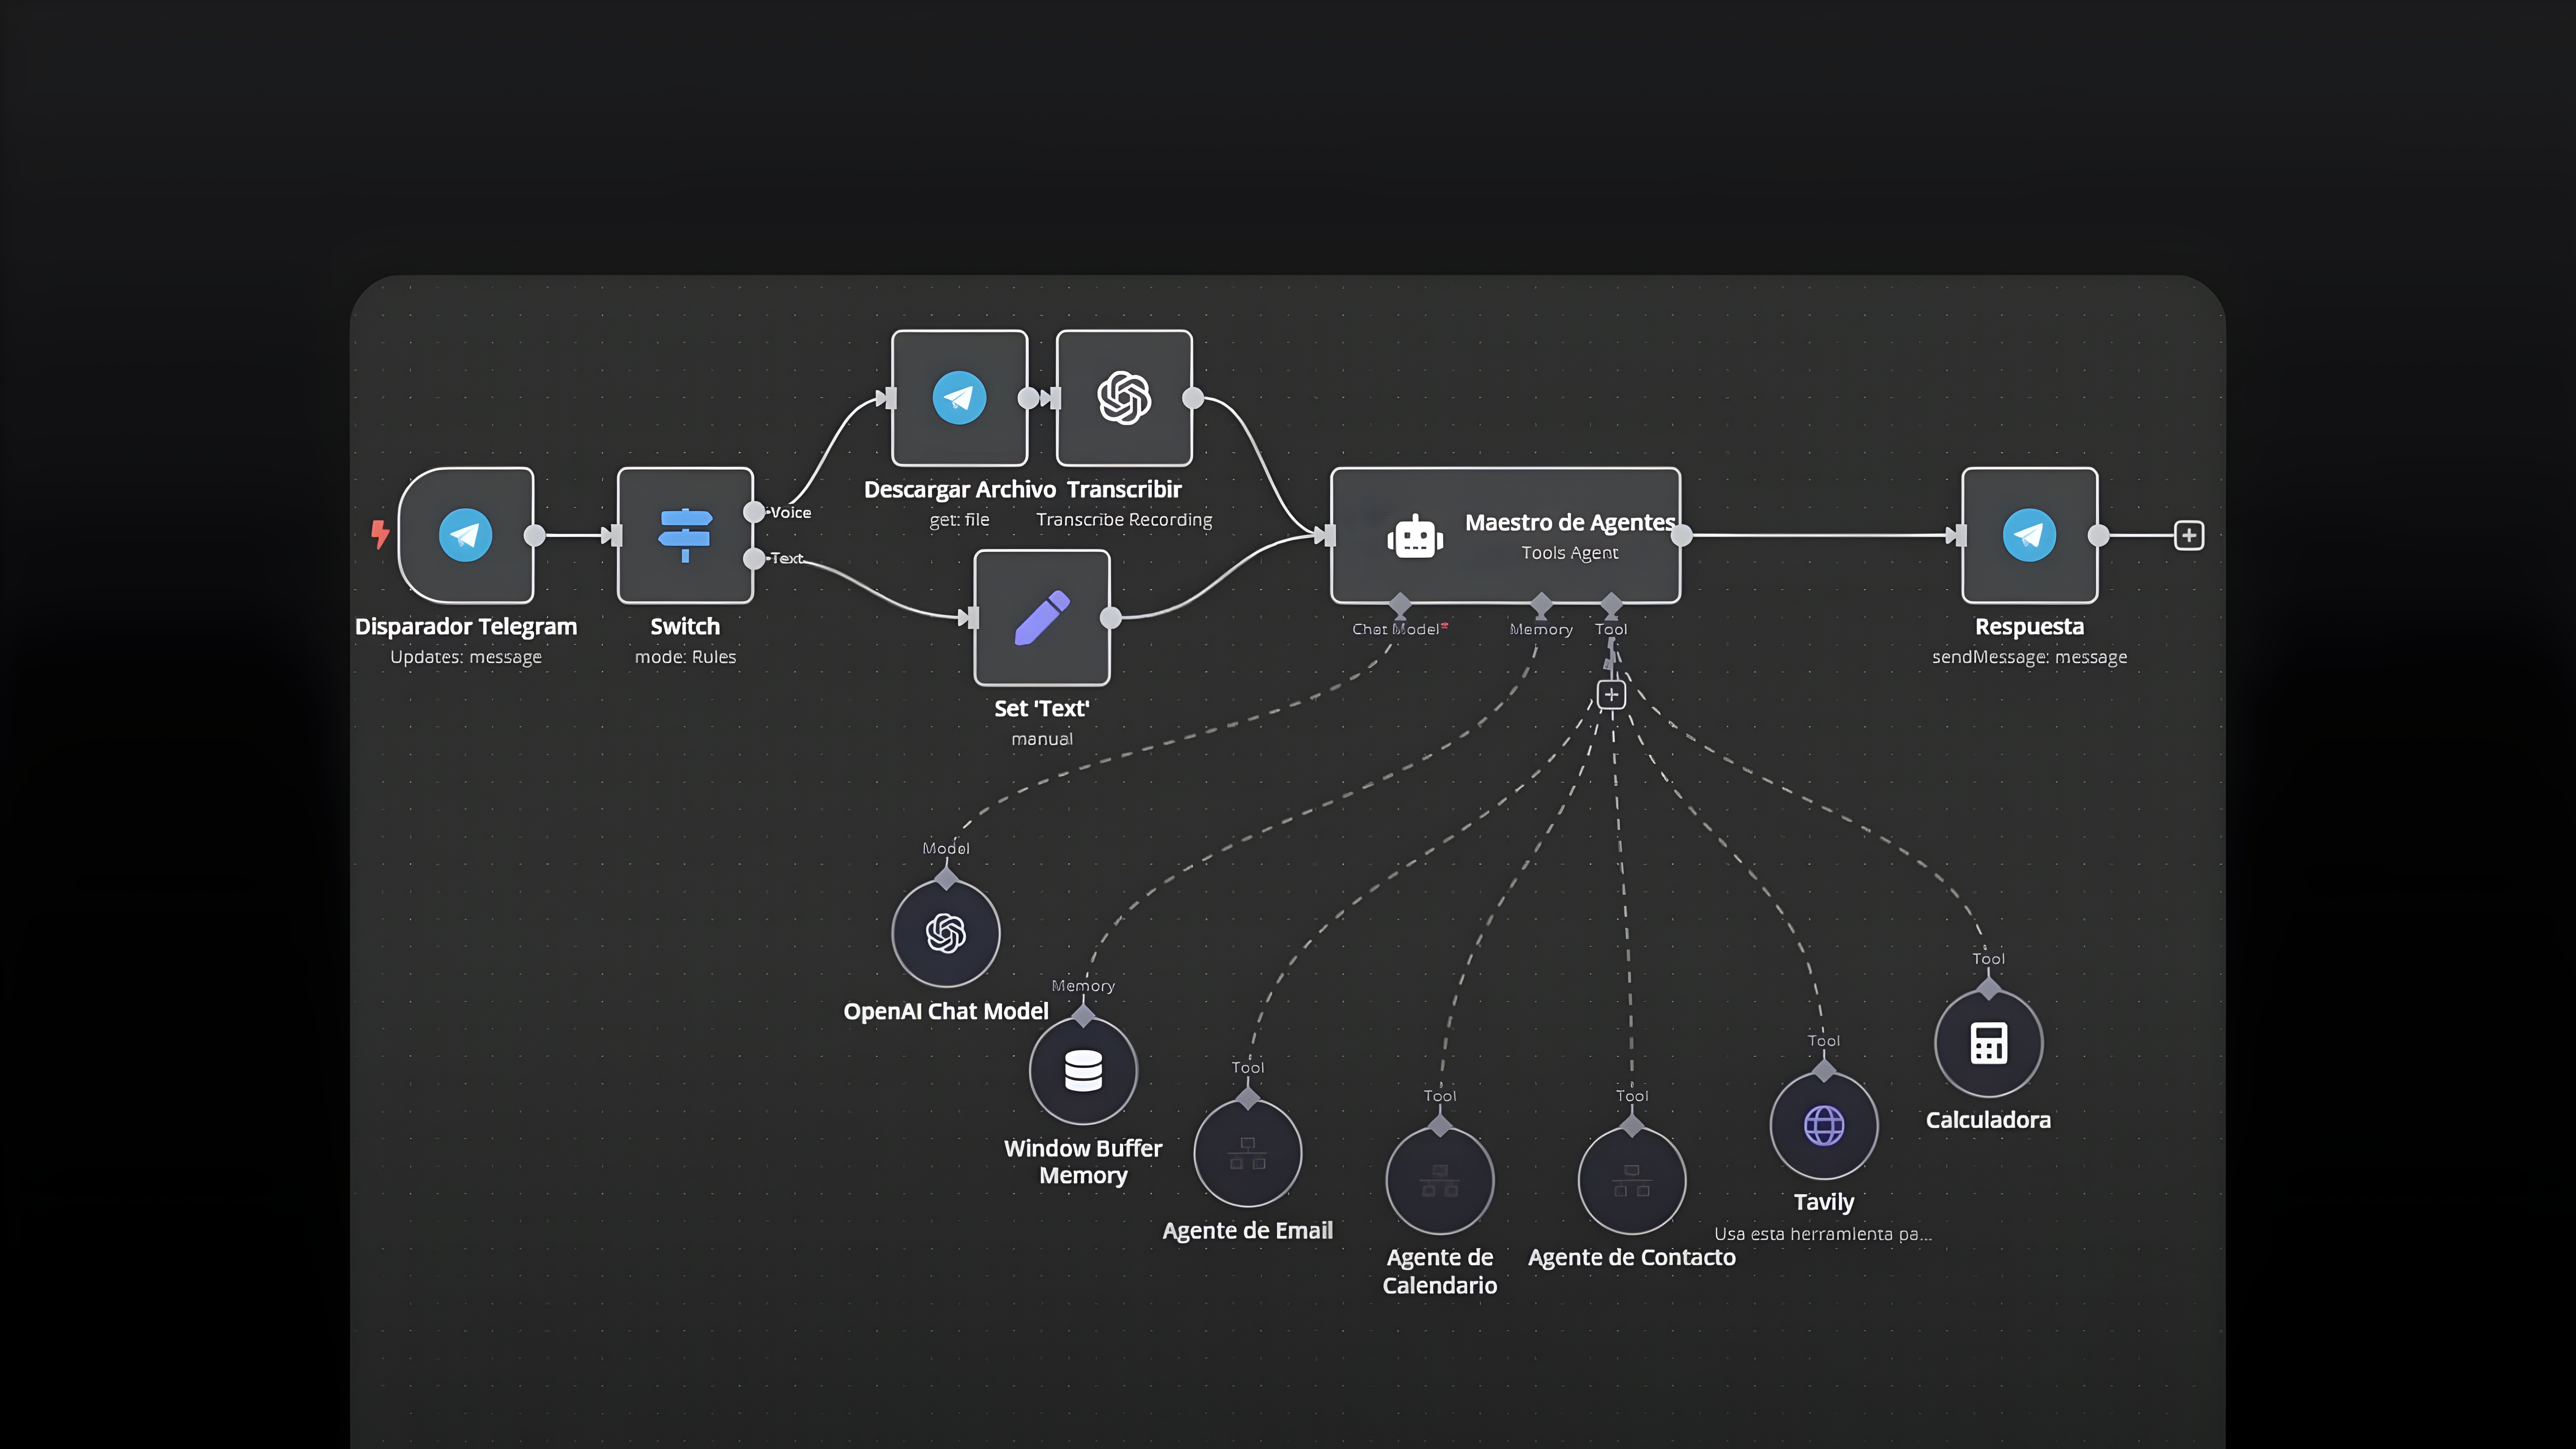This screenshot has width=2576, height=1449.
Task: Click the 'Window Buffer Memory' label
Action: coord(1083,1162)
